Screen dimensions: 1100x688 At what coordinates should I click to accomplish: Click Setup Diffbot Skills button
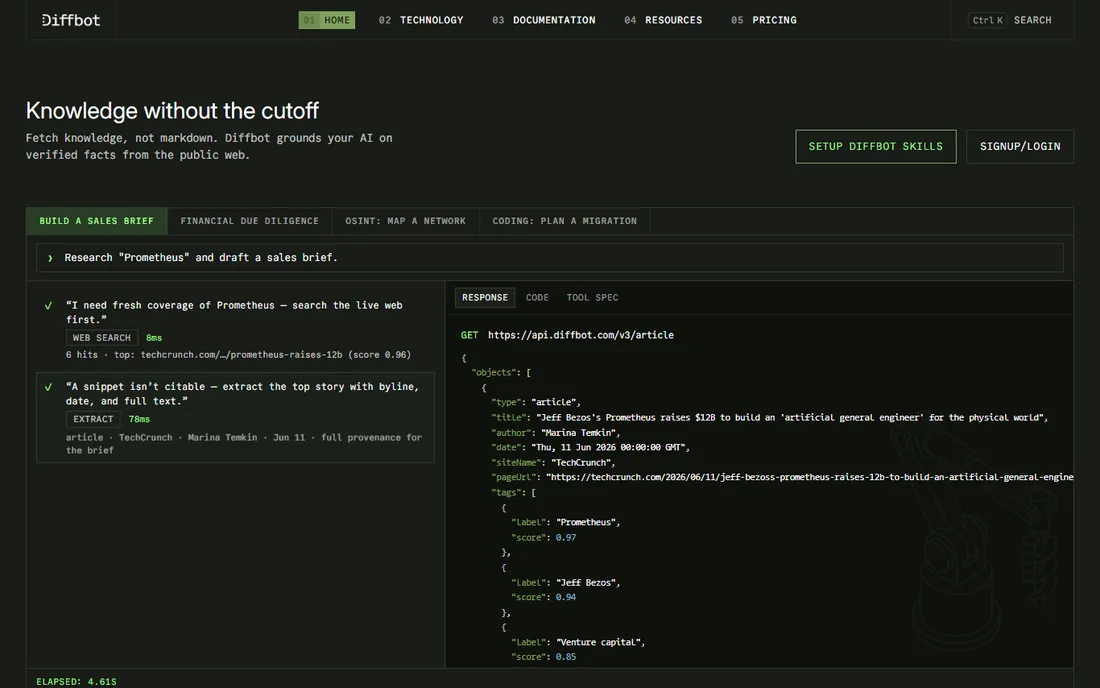point(876,147)
